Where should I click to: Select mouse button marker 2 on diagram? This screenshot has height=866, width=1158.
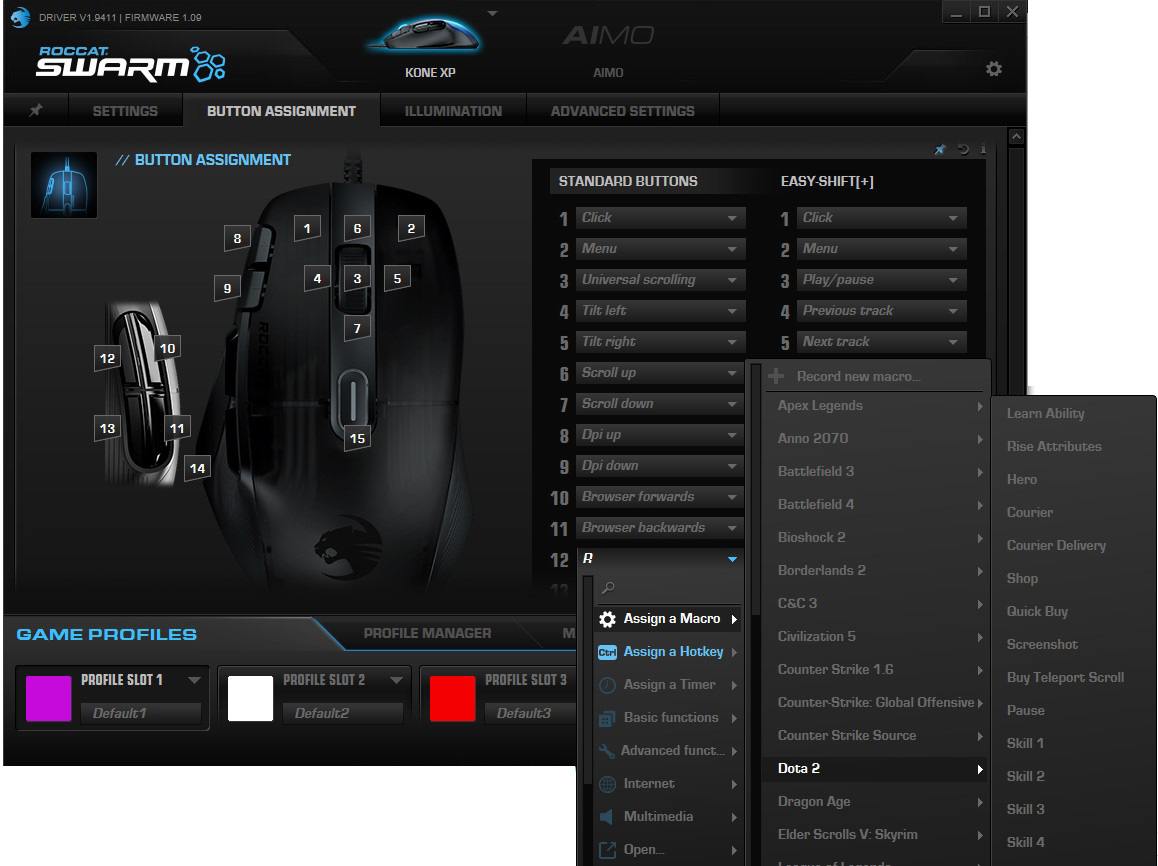coord(411,229)
